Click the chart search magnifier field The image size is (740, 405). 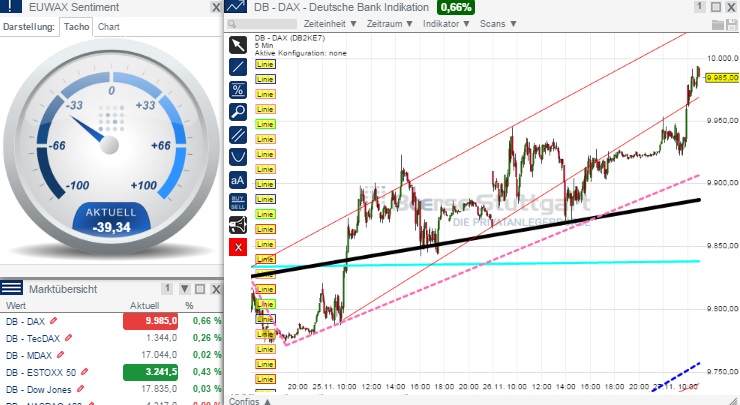261,24
